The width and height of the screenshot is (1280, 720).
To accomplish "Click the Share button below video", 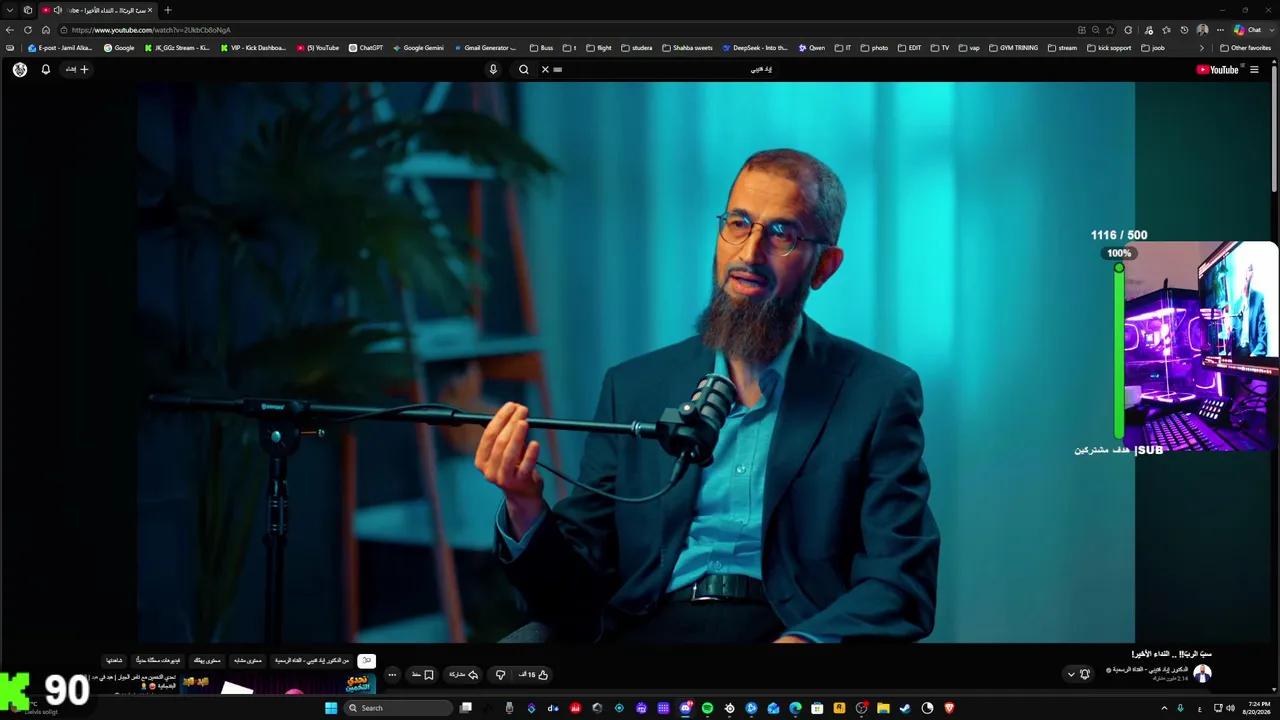I will pyautogui.click(x=463, y=675).
